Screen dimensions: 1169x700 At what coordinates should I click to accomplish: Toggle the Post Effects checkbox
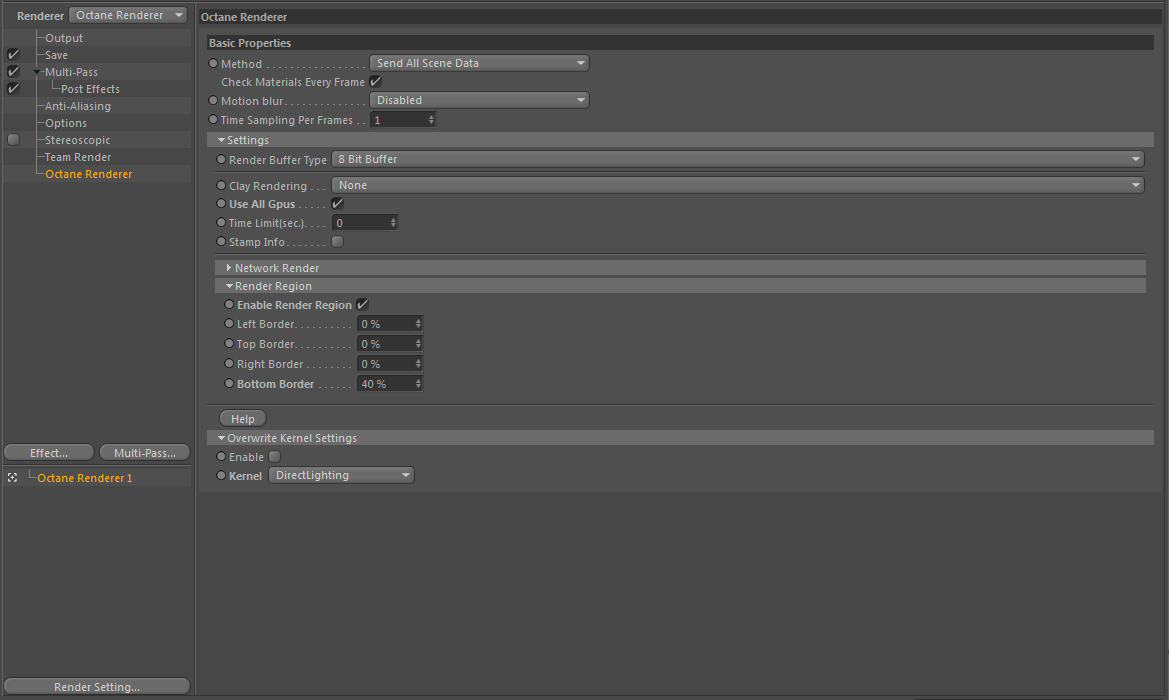click(x=13, y=89)
